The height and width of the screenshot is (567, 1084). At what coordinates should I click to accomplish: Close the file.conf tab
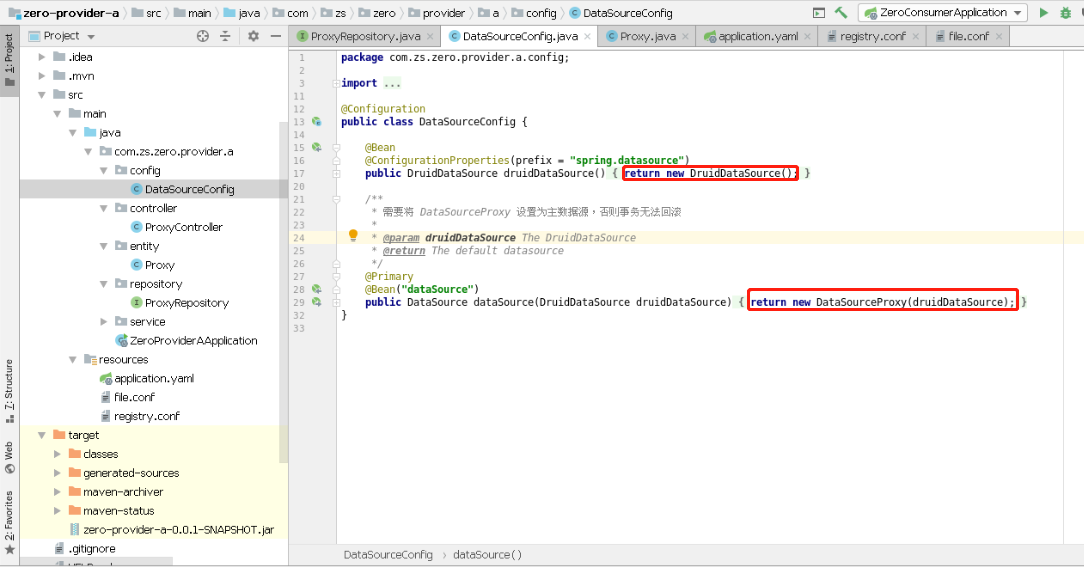coord(999,37)
